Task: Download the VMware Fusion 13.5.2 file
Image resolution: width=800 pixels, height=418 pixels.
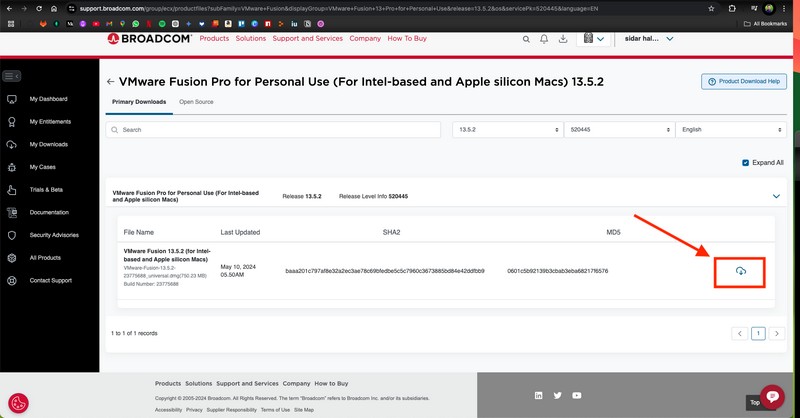Action: pyautogui.click(x=741, y=271)
